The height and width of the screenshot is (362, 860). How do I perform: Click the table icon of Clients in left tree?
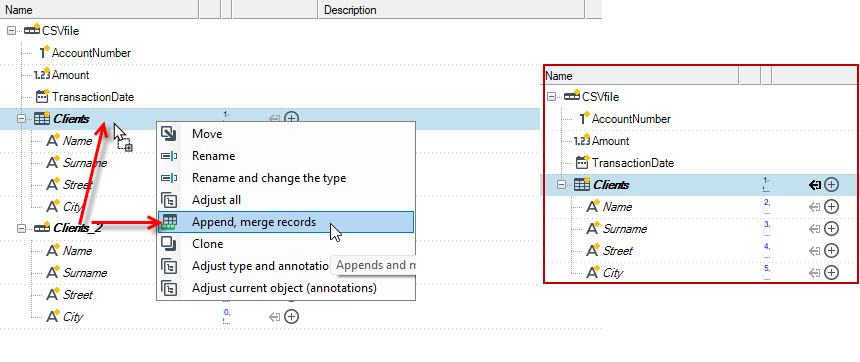point(42,118)
